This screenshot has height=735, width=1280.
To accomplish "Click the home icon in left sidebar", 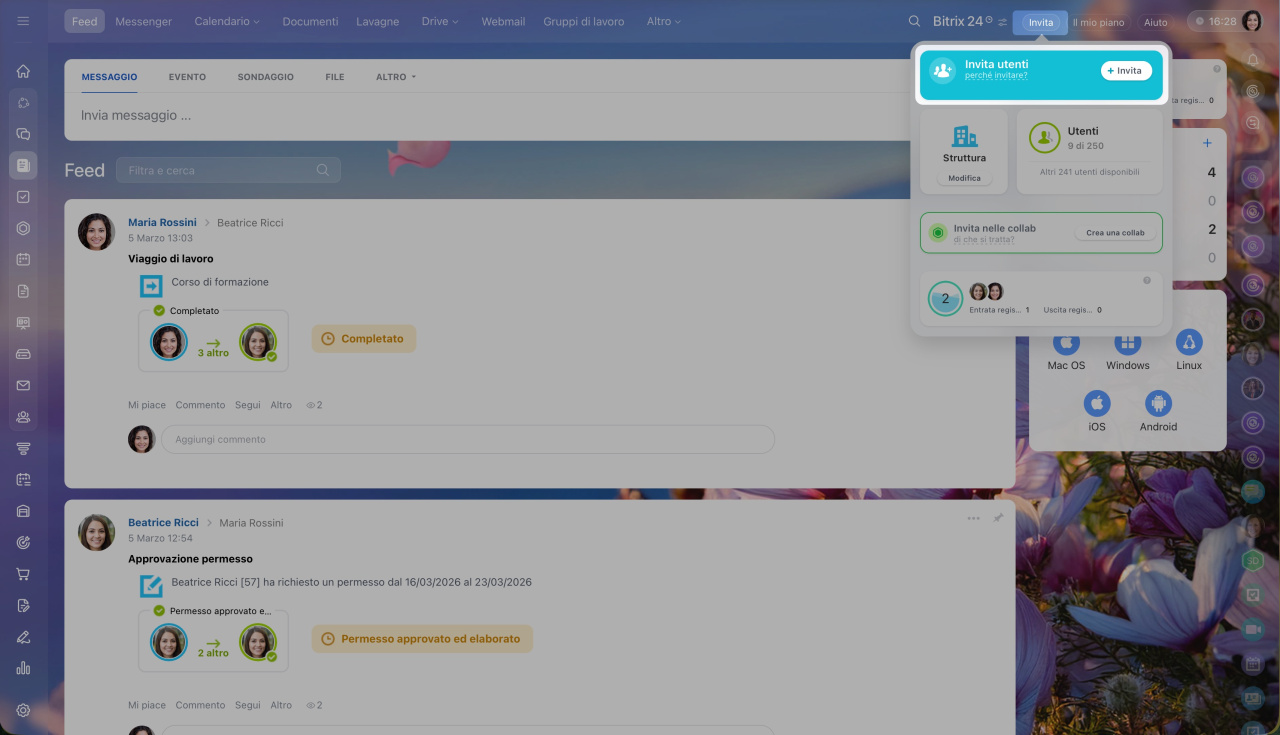I will coord(23,71).
